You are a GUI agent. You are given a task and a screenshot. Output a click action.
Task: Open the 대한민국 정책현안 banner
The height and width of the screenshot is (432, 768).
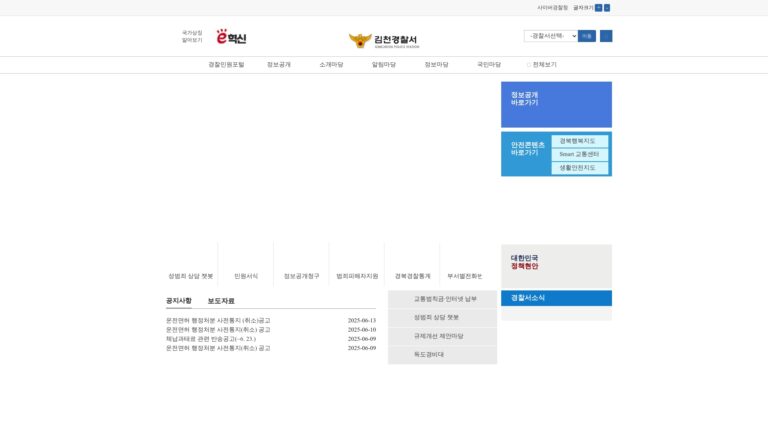pyautogui.click(x=556, y=266)
